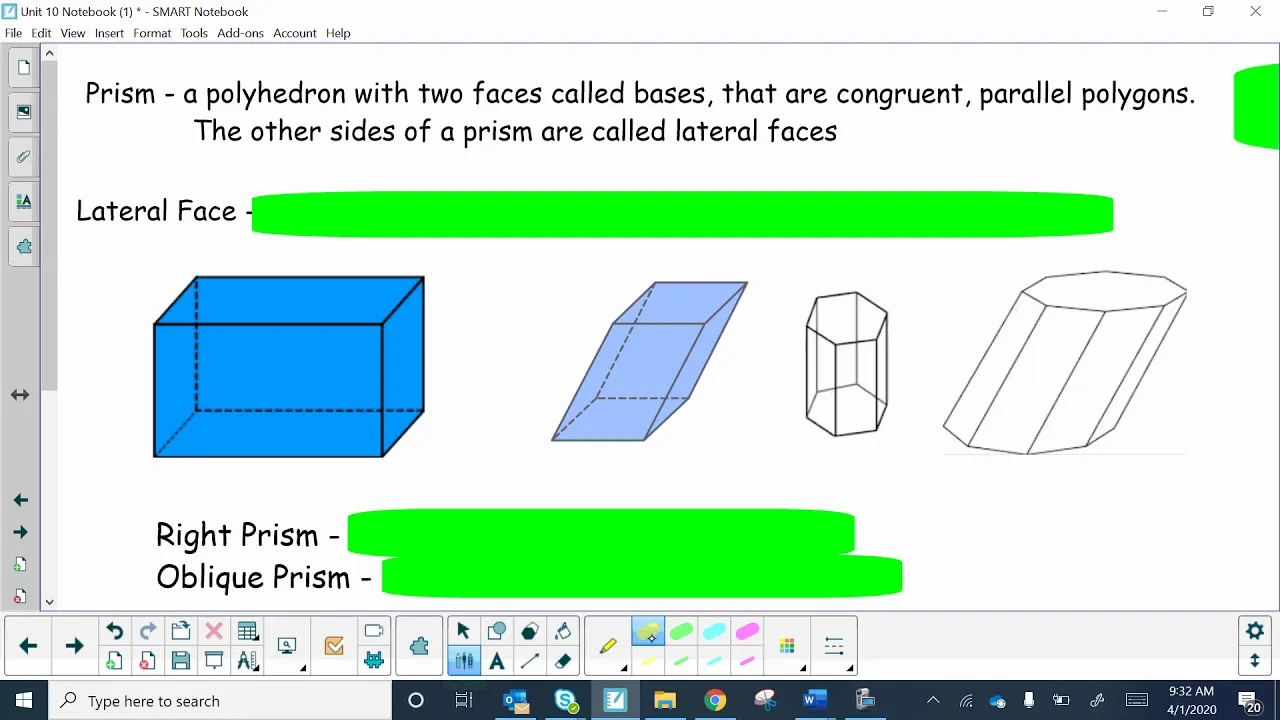Click the blue monster activity icon
This screenshot has height=720, width=1280.
(374, 661)
